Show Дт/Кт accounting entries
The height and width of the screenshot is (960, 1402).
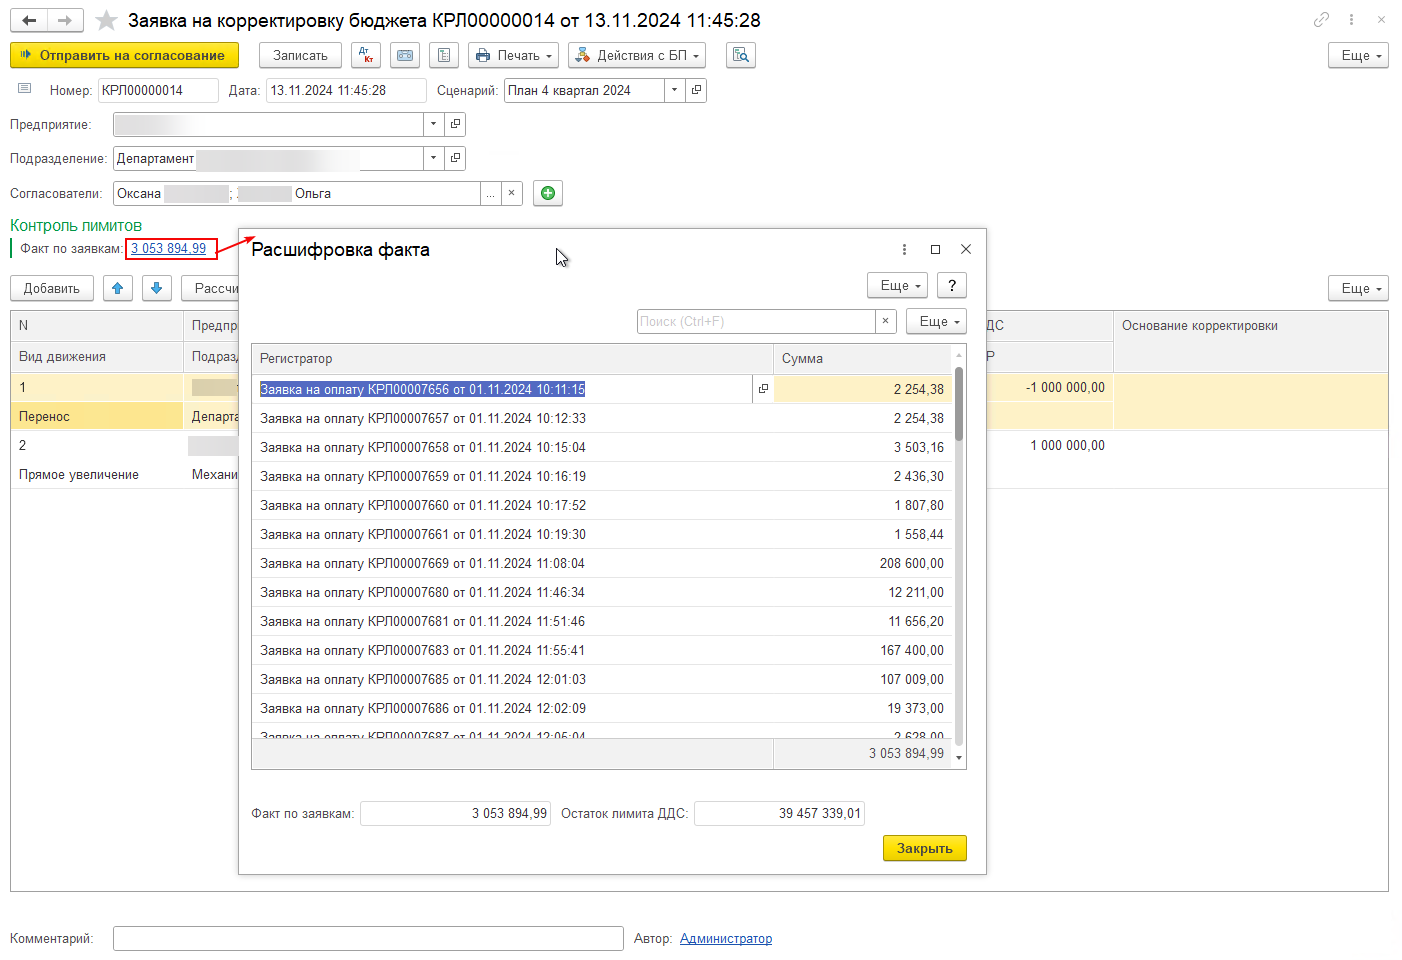click(366, 55)
